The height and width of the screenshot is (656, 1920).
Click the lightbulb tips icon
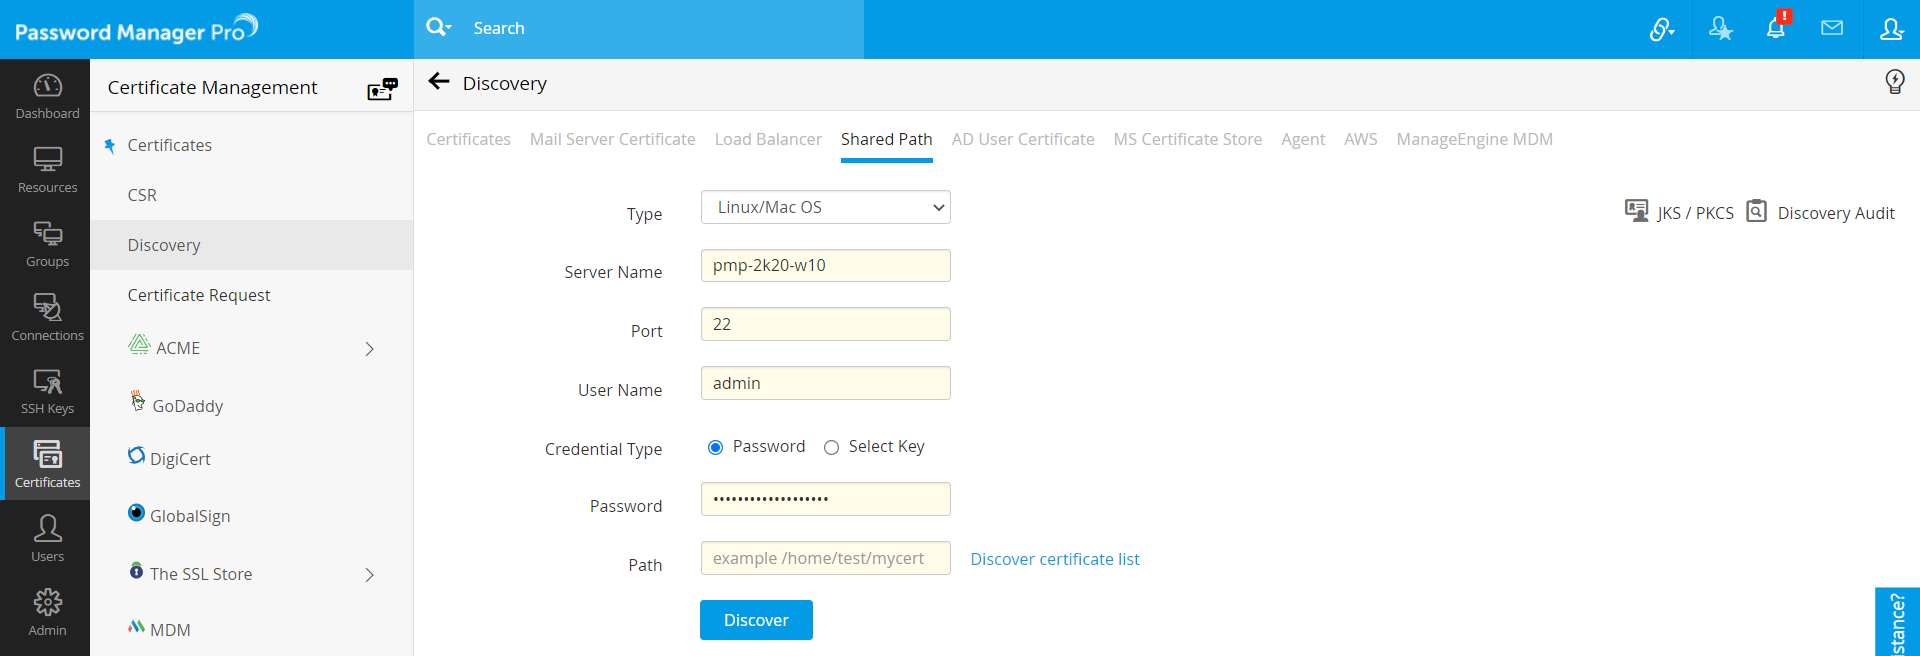(x=1894, y=82)
